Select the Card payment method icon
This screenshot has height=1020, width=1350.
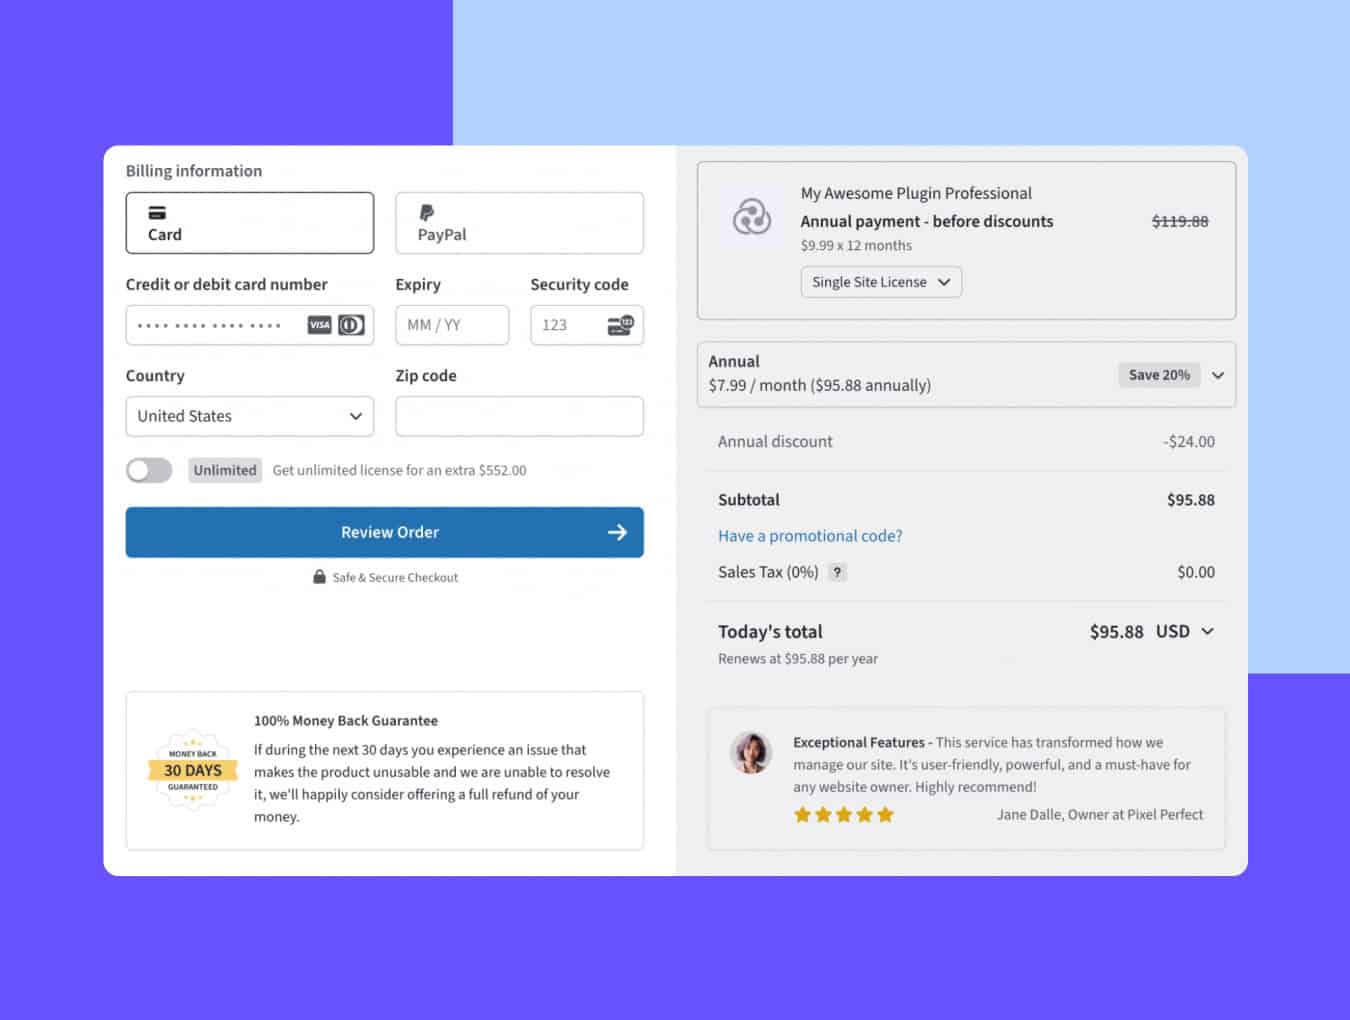(157, 212)
